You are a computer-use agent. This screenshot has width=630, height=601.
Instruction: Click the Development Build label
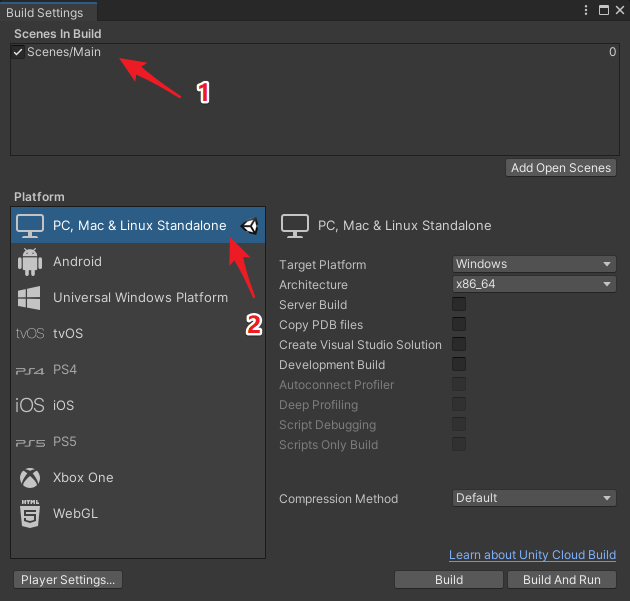(x=332, y=365)
